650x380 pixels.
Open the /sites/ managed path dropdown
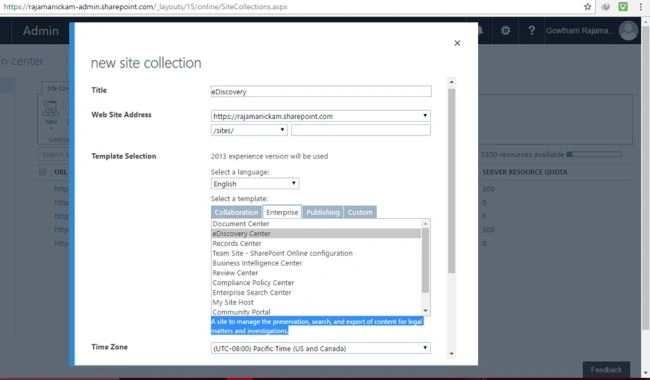[x=249, y=130]
